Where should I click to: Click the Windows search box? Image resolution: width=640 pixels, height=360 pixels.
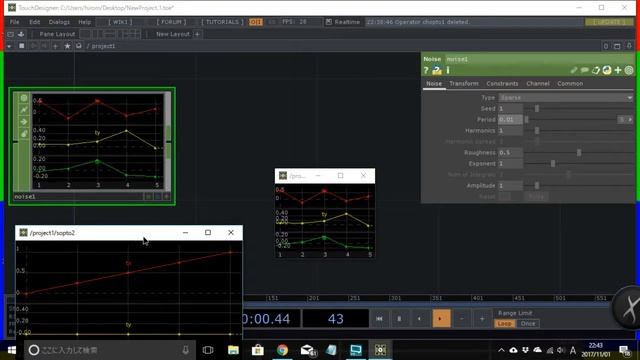(109, 350)
